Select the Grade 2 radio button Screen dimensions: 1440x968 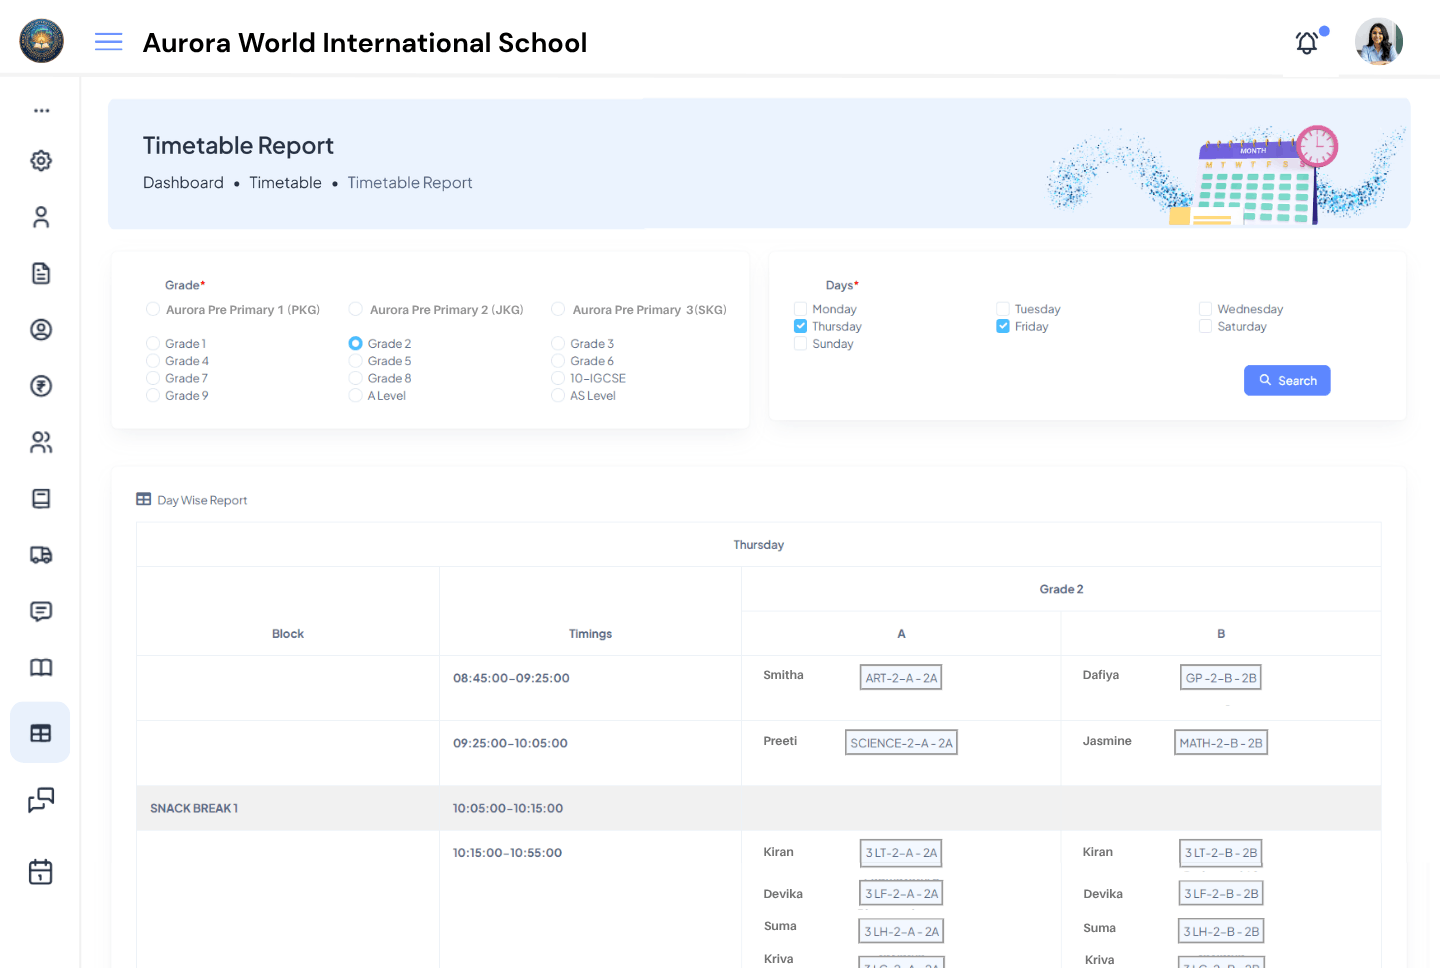[x=356, y=343]
